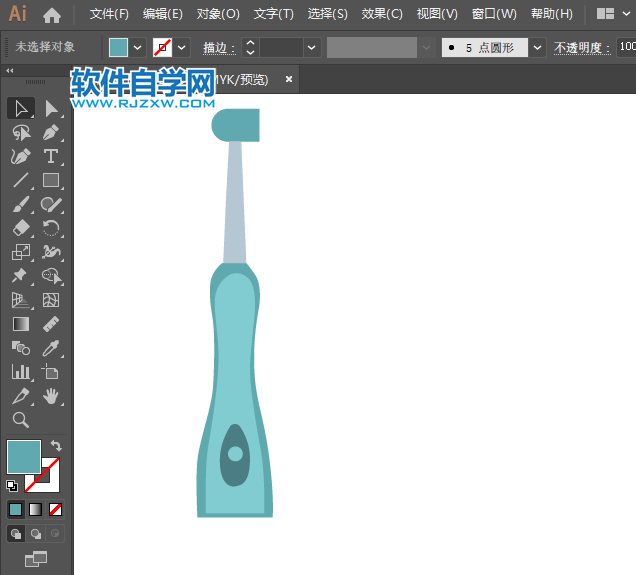The image size is (636, 575).
Task: Select the Gradient tool
Action: tap(20, 324)
